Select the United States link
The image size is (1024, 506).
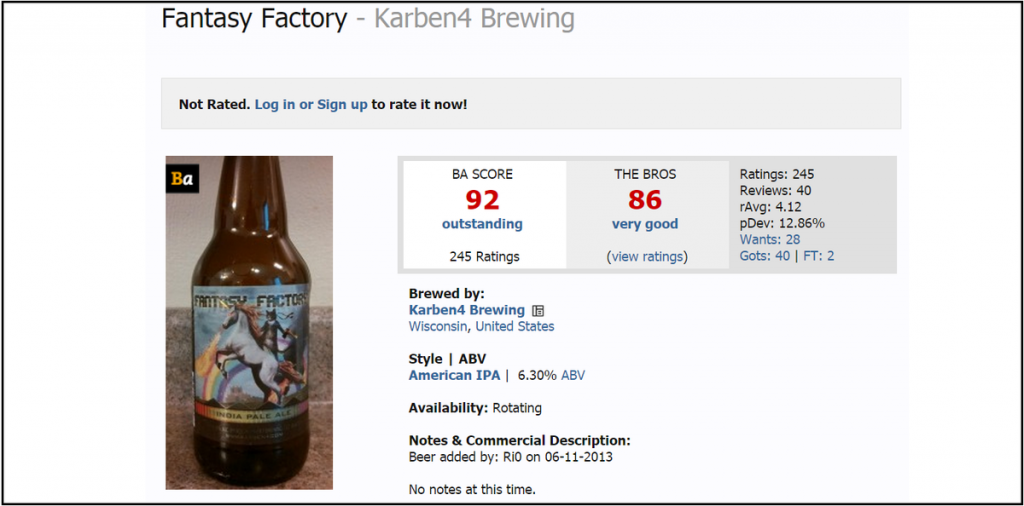(x=515, y=326)
